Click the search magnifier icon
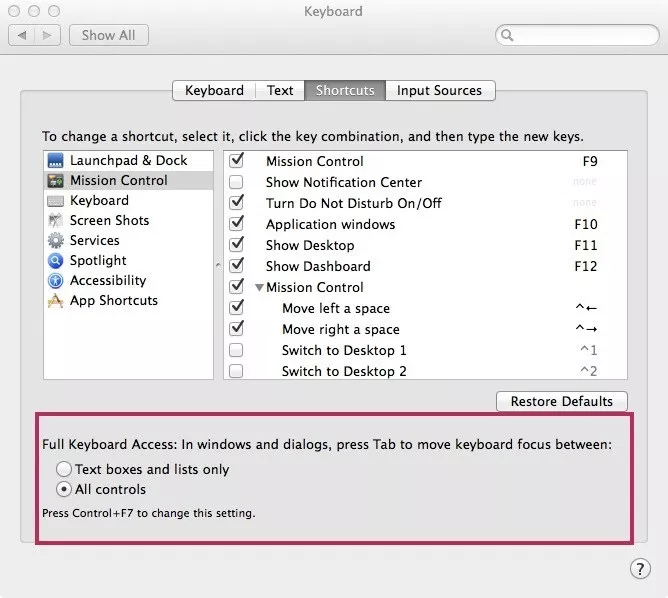The width and height of the screenshot is (668, 598). click(507, 35)
